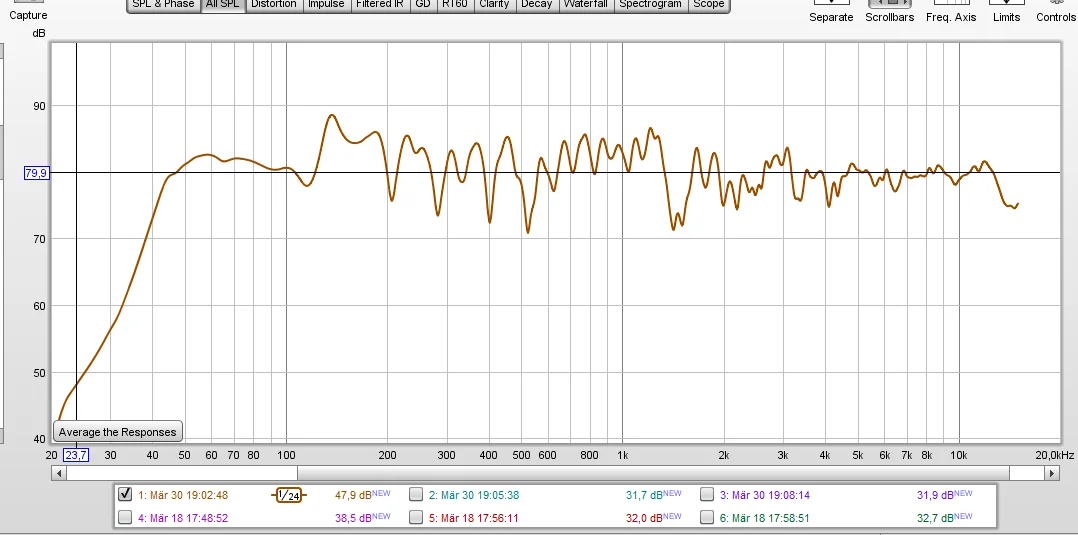Switch to the SPL & Phase tab

pyautogui.click(x=164, y=5)
